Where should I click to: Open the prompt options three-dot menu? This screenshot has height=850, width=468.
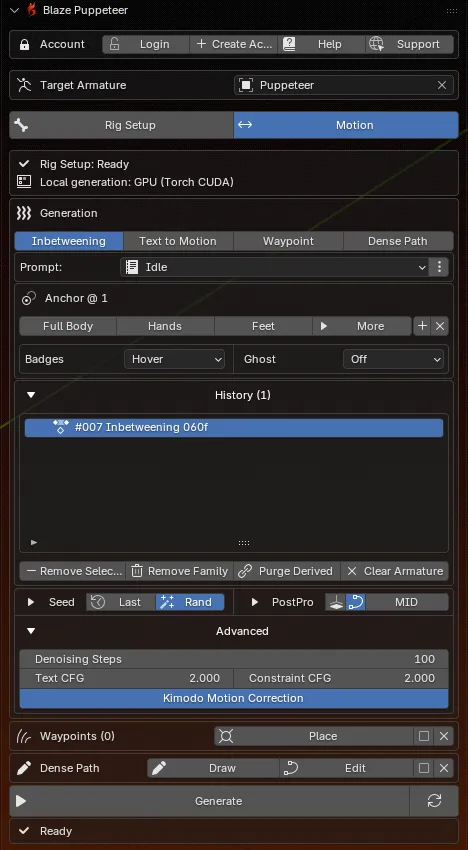[439, 267]
